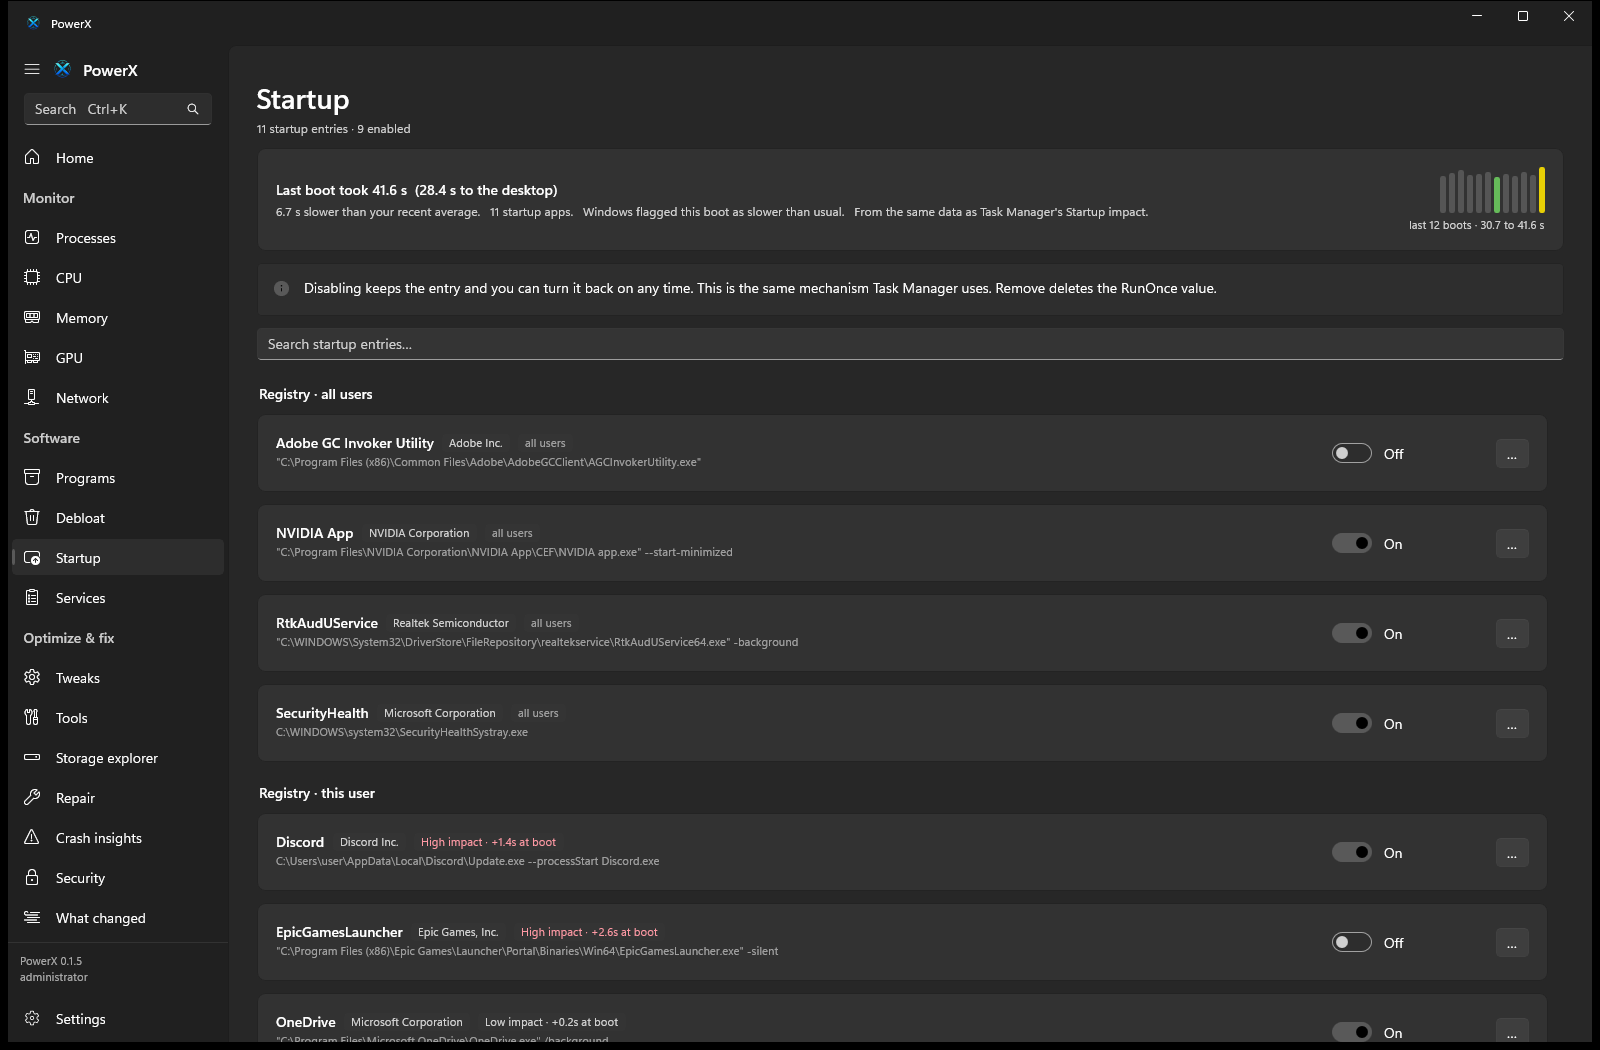The image size is (1600, 1050).
Task: Focus the Search startup entries field
Action: point(910,344)
